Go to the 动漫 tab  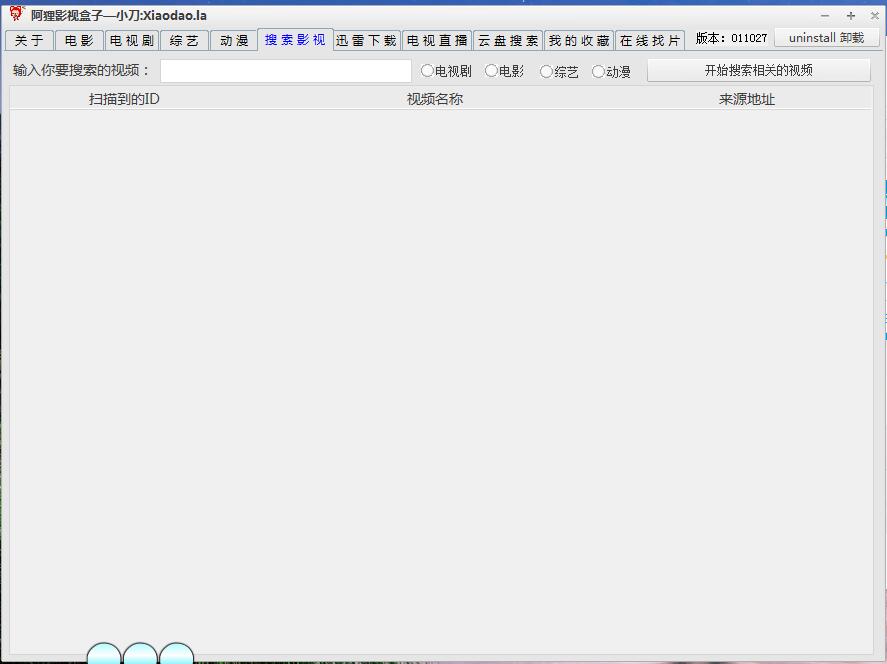pos(234,41)
